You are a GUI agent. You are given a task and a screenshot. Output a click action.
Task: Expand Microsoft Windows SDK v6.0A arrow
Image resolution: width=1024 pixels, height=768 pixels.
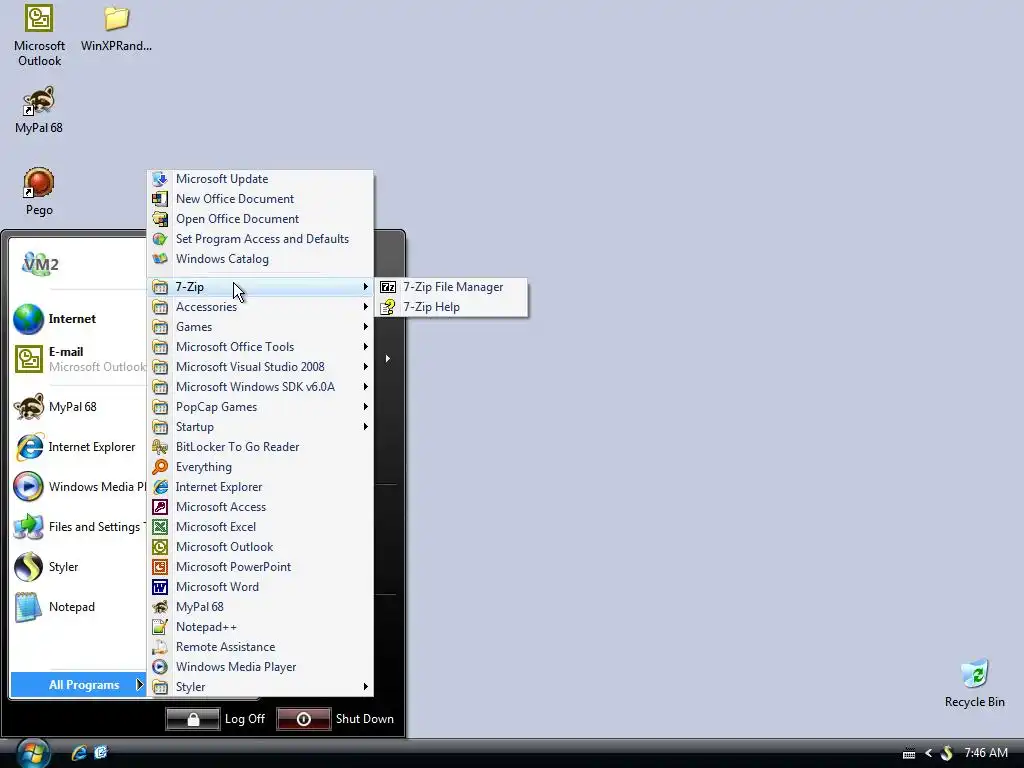[366, 387]
